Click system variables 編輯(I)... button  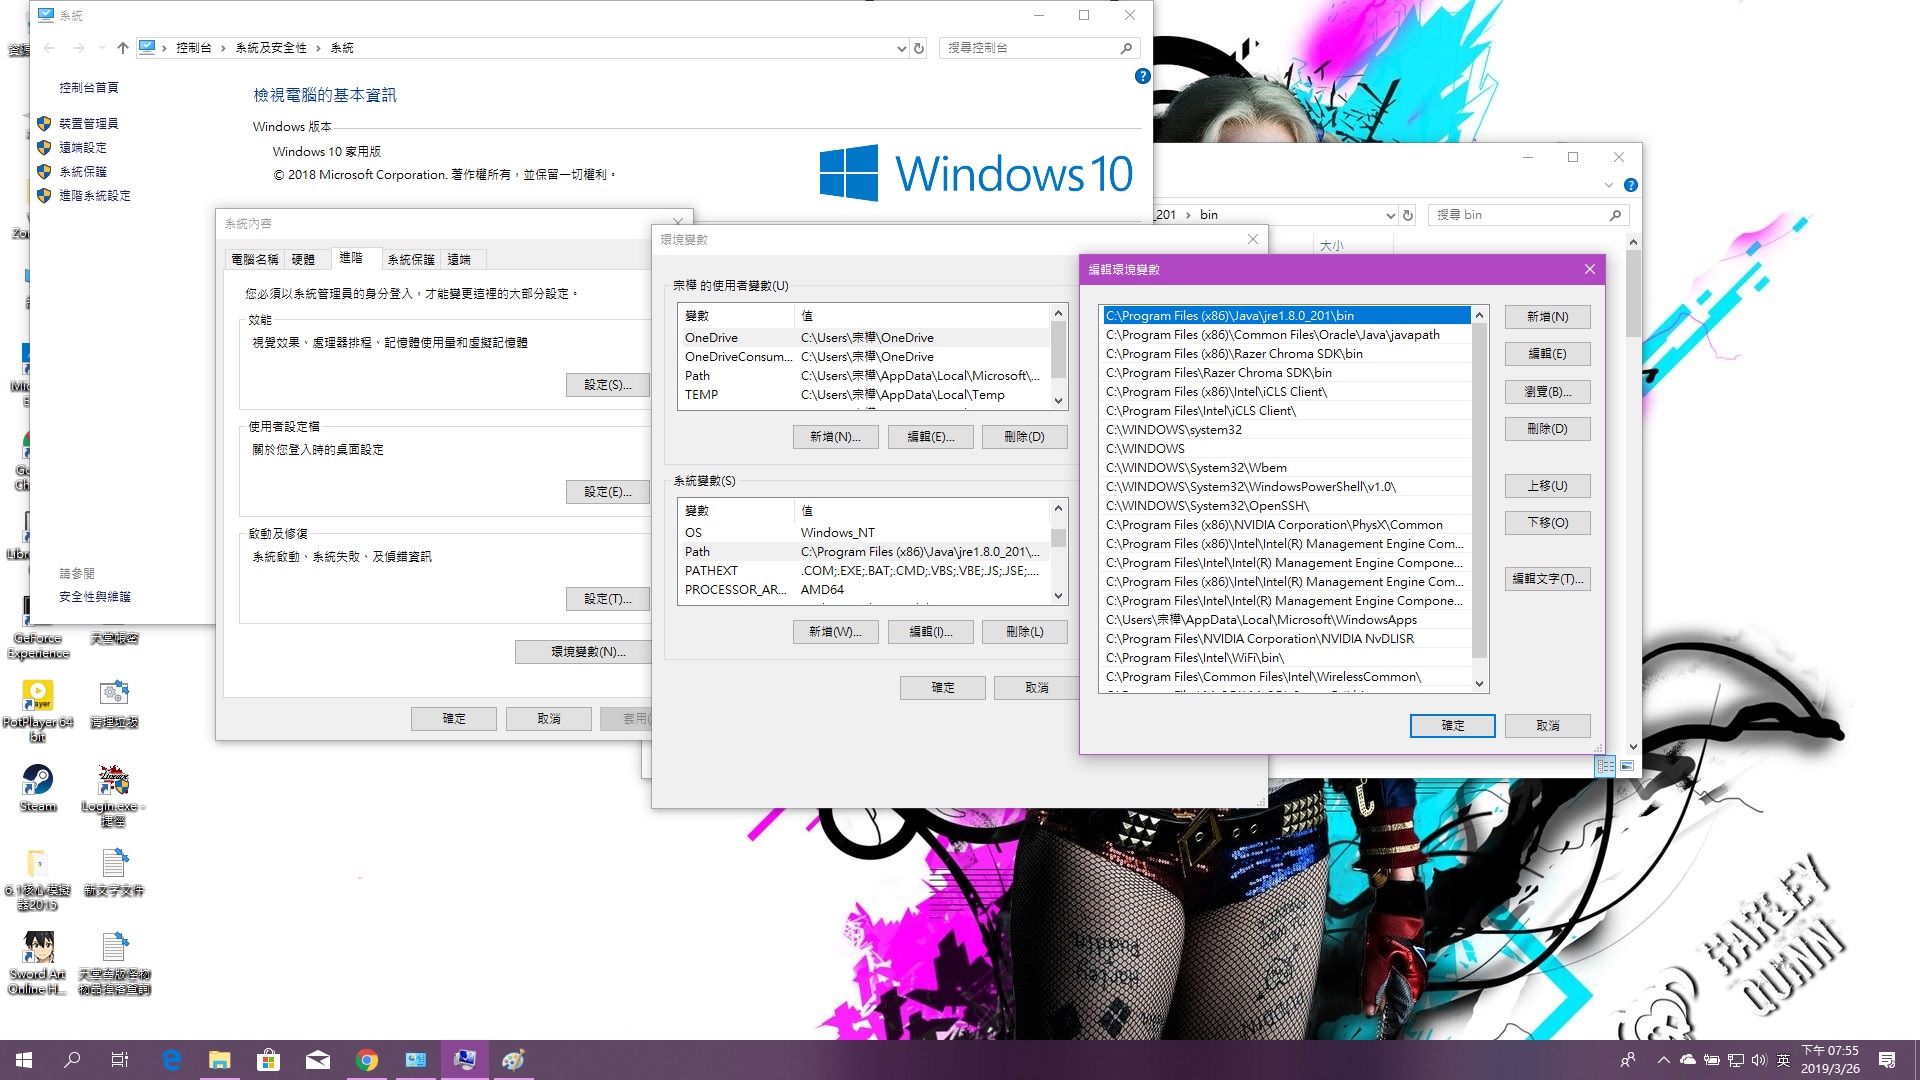click(930, 632)
